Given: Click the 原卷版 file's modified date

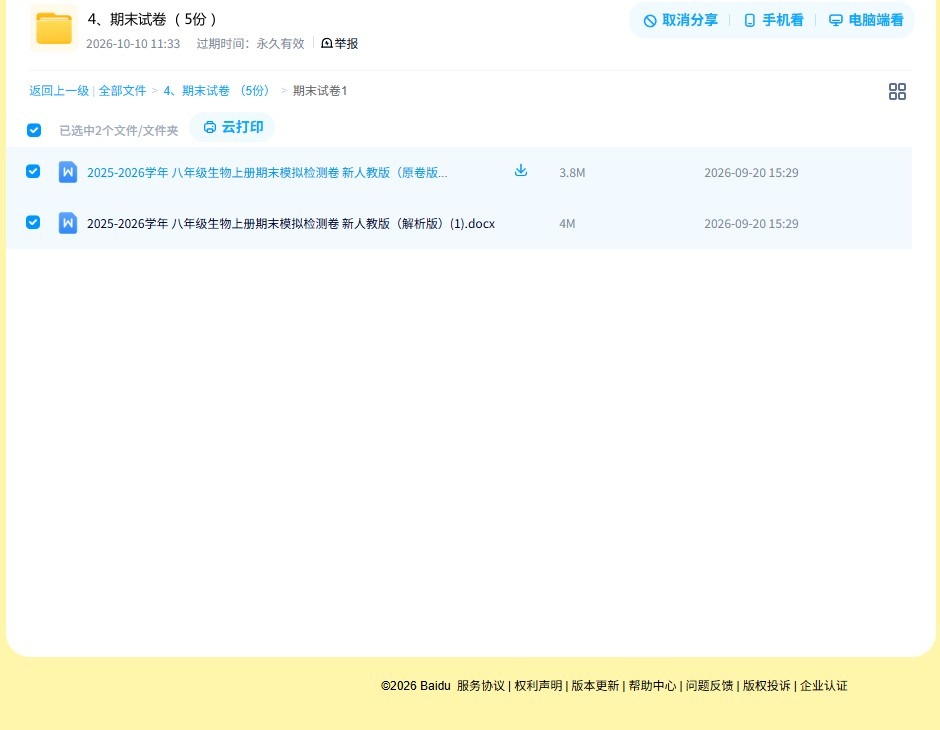Looking at the screenshot, I should pyautogui.click(x=751, y=173).
